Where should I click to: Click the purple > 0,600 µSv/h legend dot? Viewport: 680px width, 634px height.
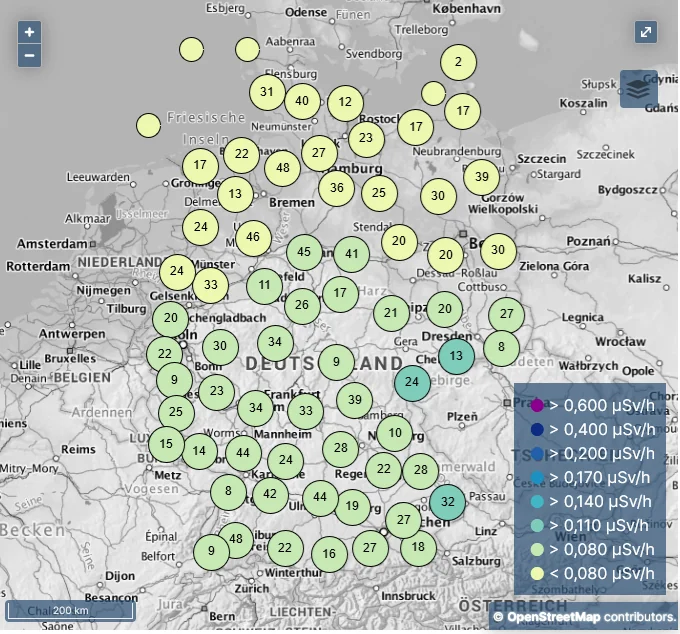537,405
